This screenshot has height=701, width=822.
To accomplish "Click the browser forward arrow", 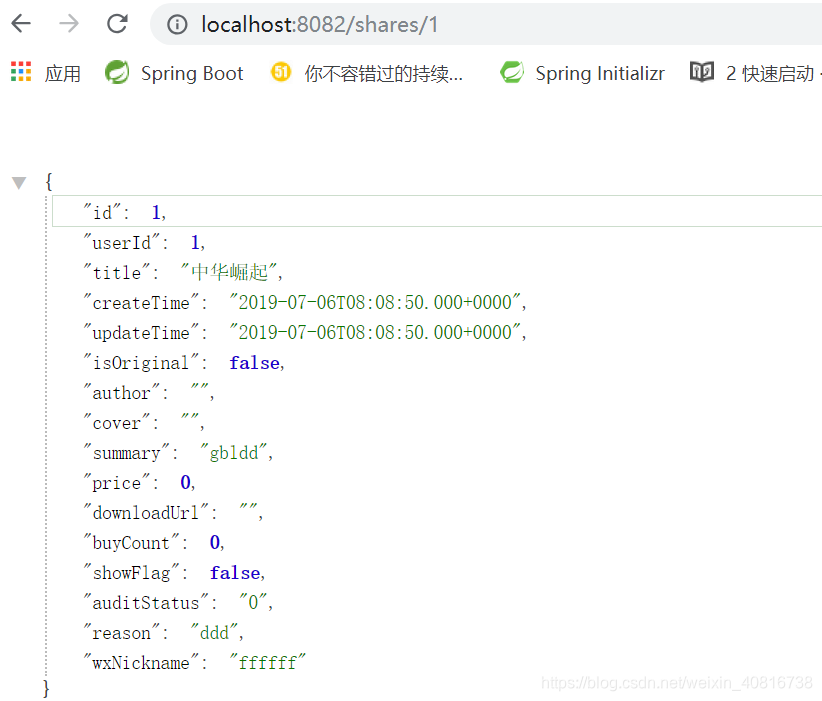I will pyautogui.click(x=69, y=24).
